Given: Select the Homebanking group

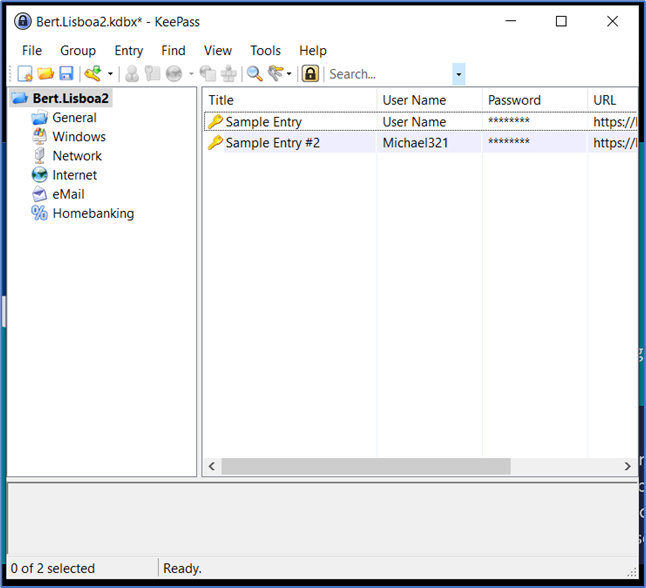Looking at the screenshot, I should click(x=94, y=213).
